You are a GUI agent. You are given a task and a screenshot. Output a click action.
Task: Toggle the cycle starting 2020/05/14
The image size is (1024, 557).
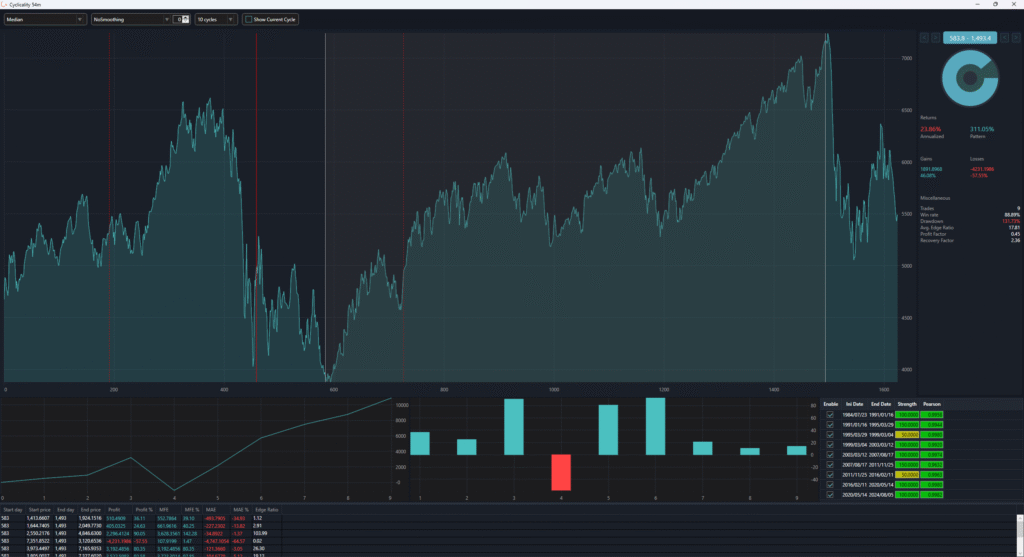(829, 496)
